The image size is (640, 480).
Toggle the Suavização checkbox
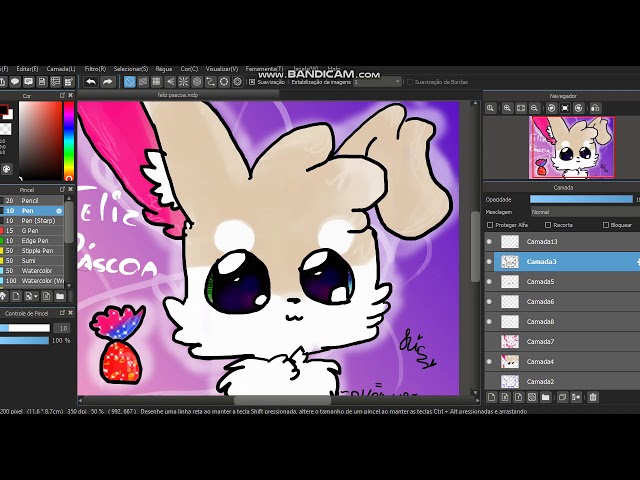[252, 82]
